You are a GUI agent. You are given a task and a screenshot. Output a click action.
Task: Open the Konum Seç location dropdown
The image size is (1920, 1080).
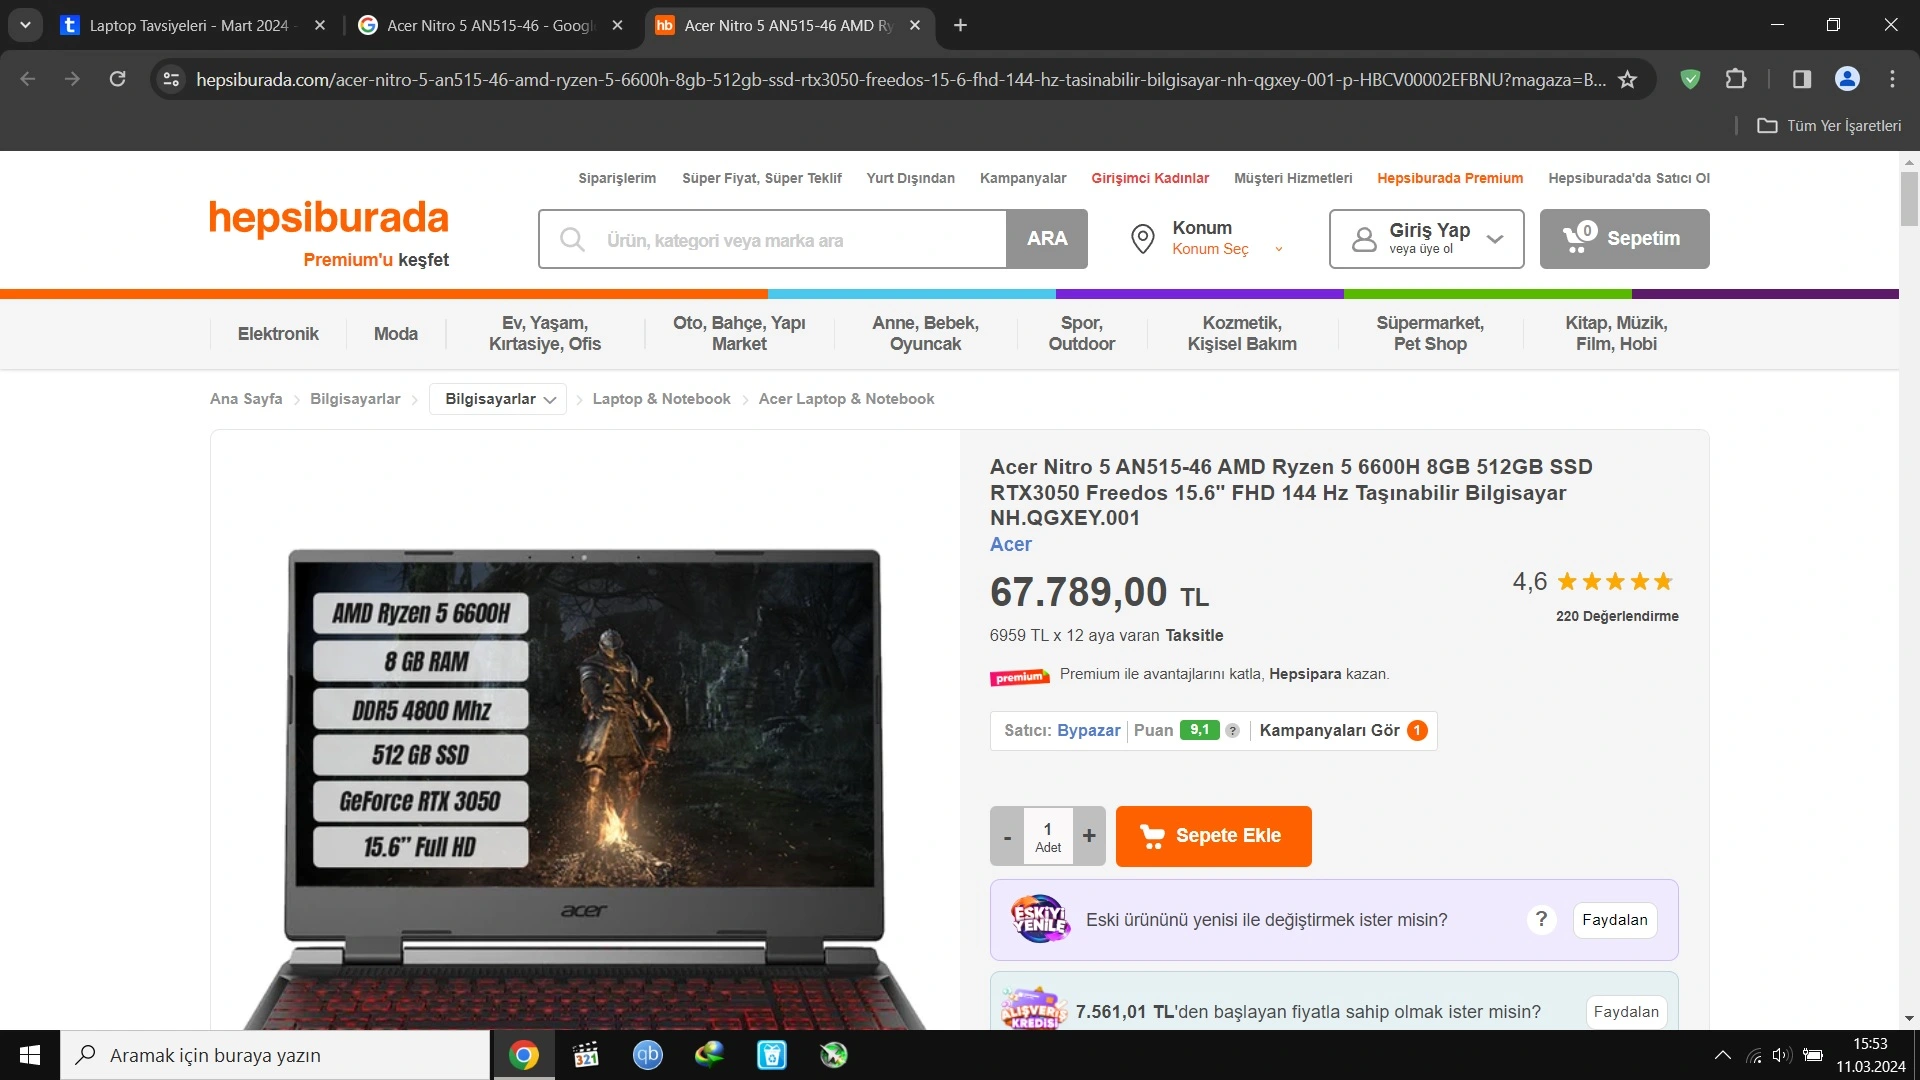click(x=1227, y=249)
